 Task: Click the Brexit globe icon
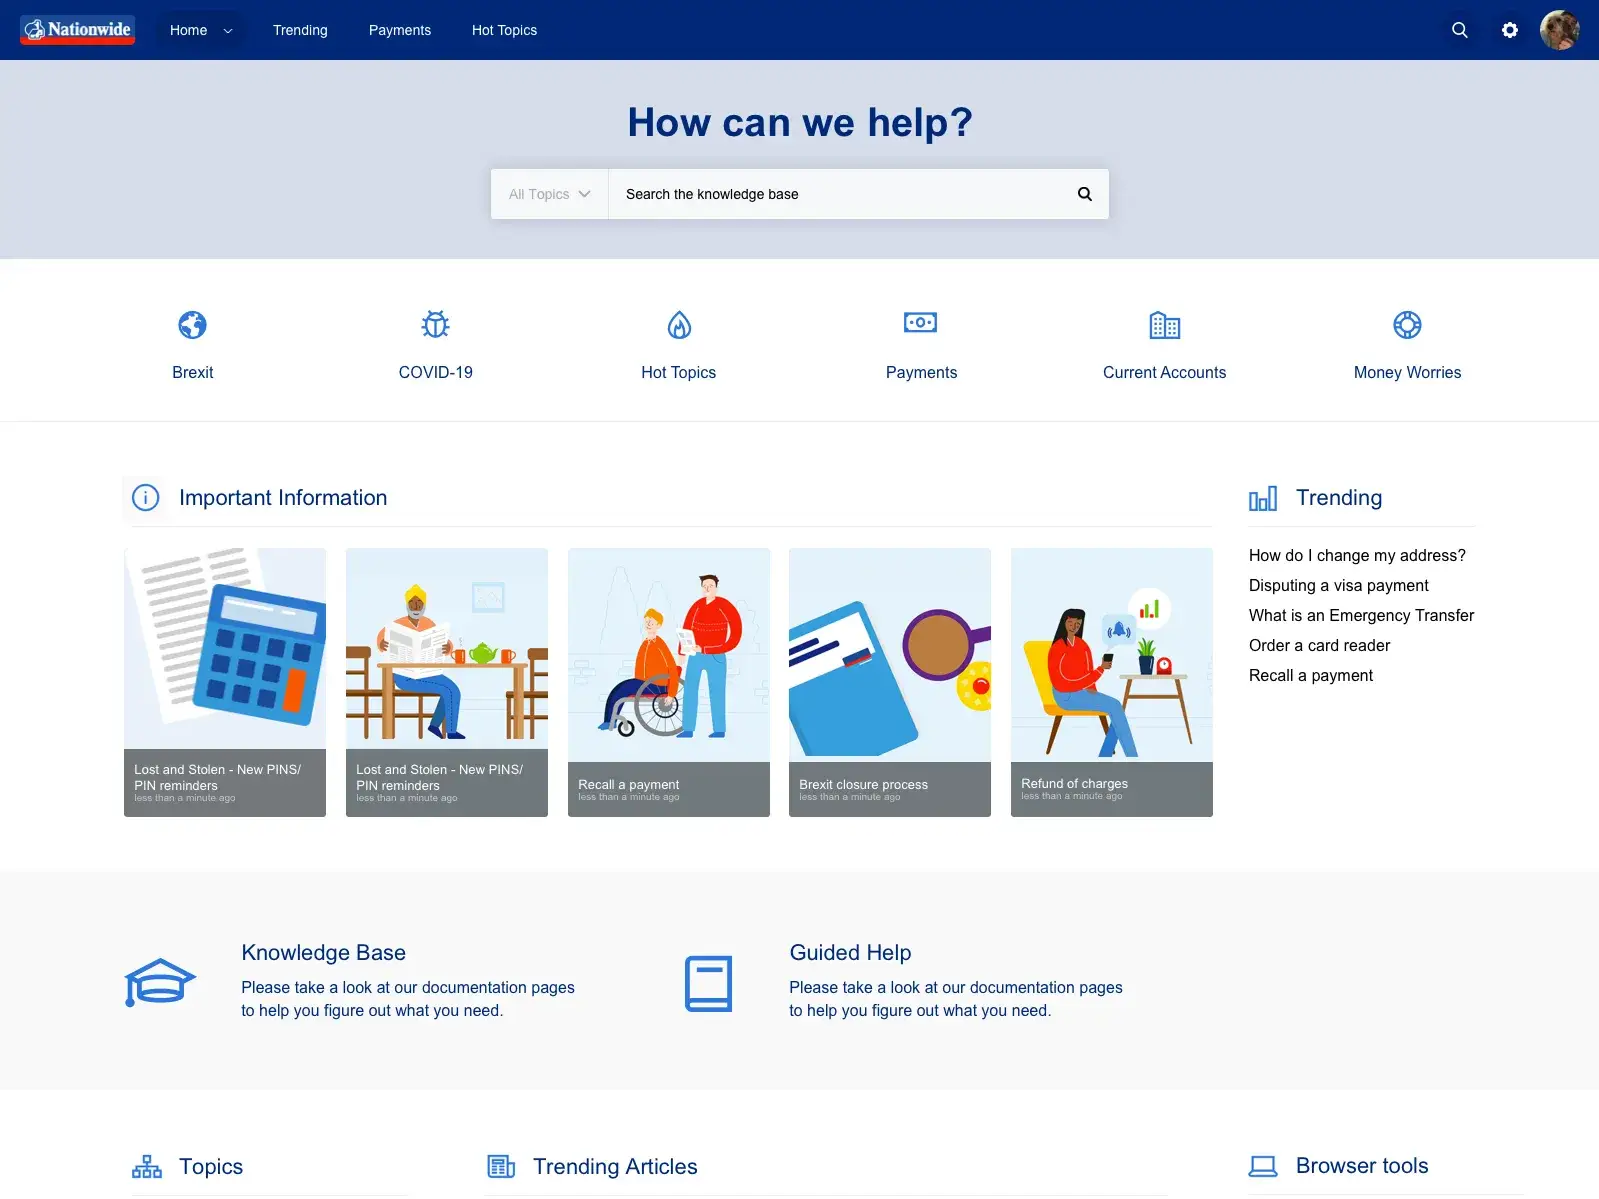click(192, 325)
